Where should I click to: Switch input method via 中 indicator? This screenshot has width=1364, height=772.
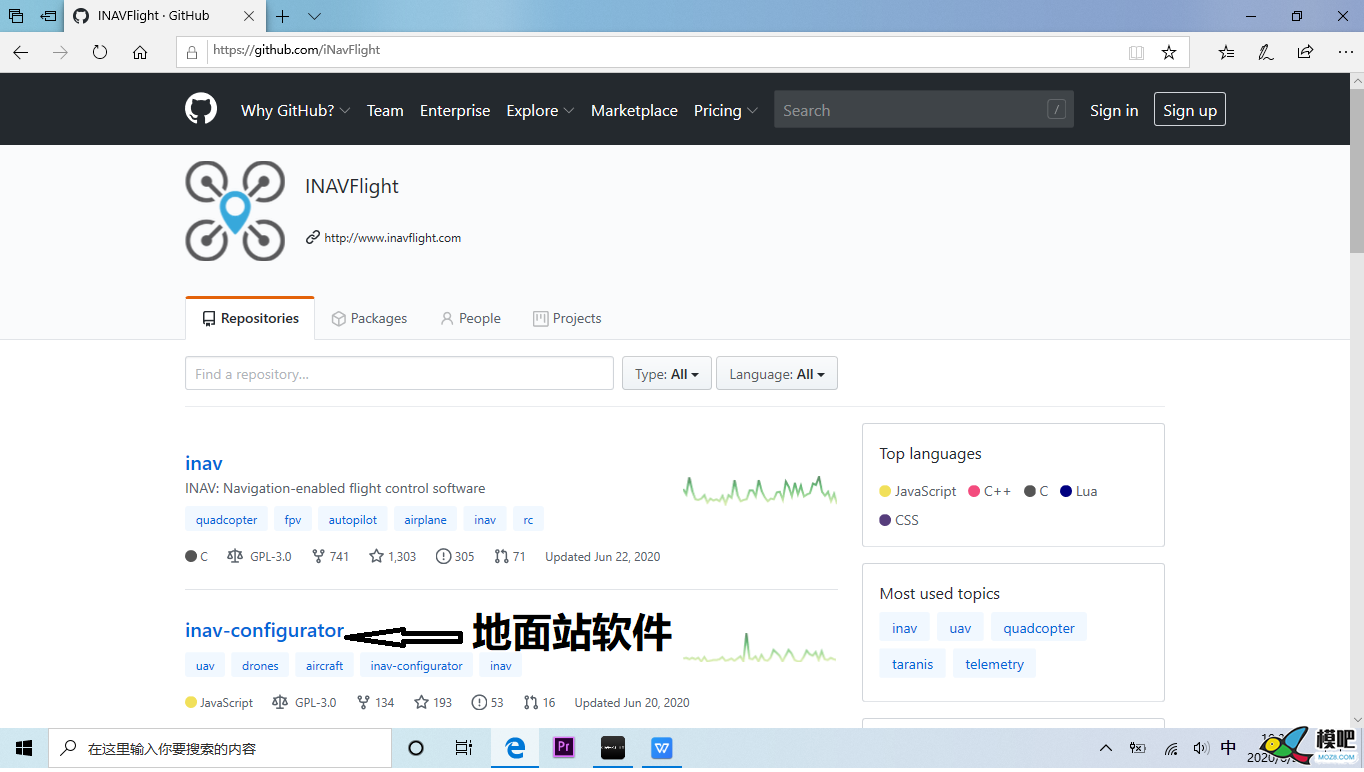click(x=1229, y=748)
